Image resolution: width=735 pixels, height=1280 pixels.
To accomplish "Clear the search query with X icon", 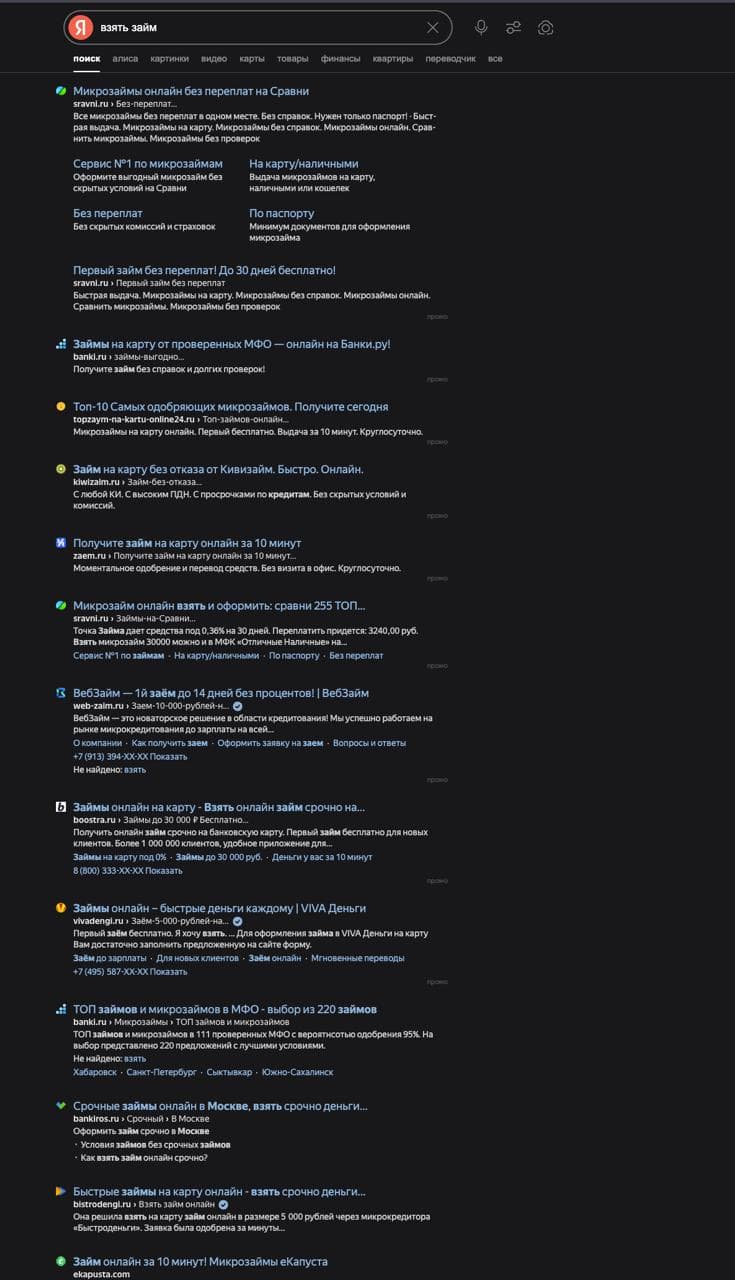I will pos(432,28).
